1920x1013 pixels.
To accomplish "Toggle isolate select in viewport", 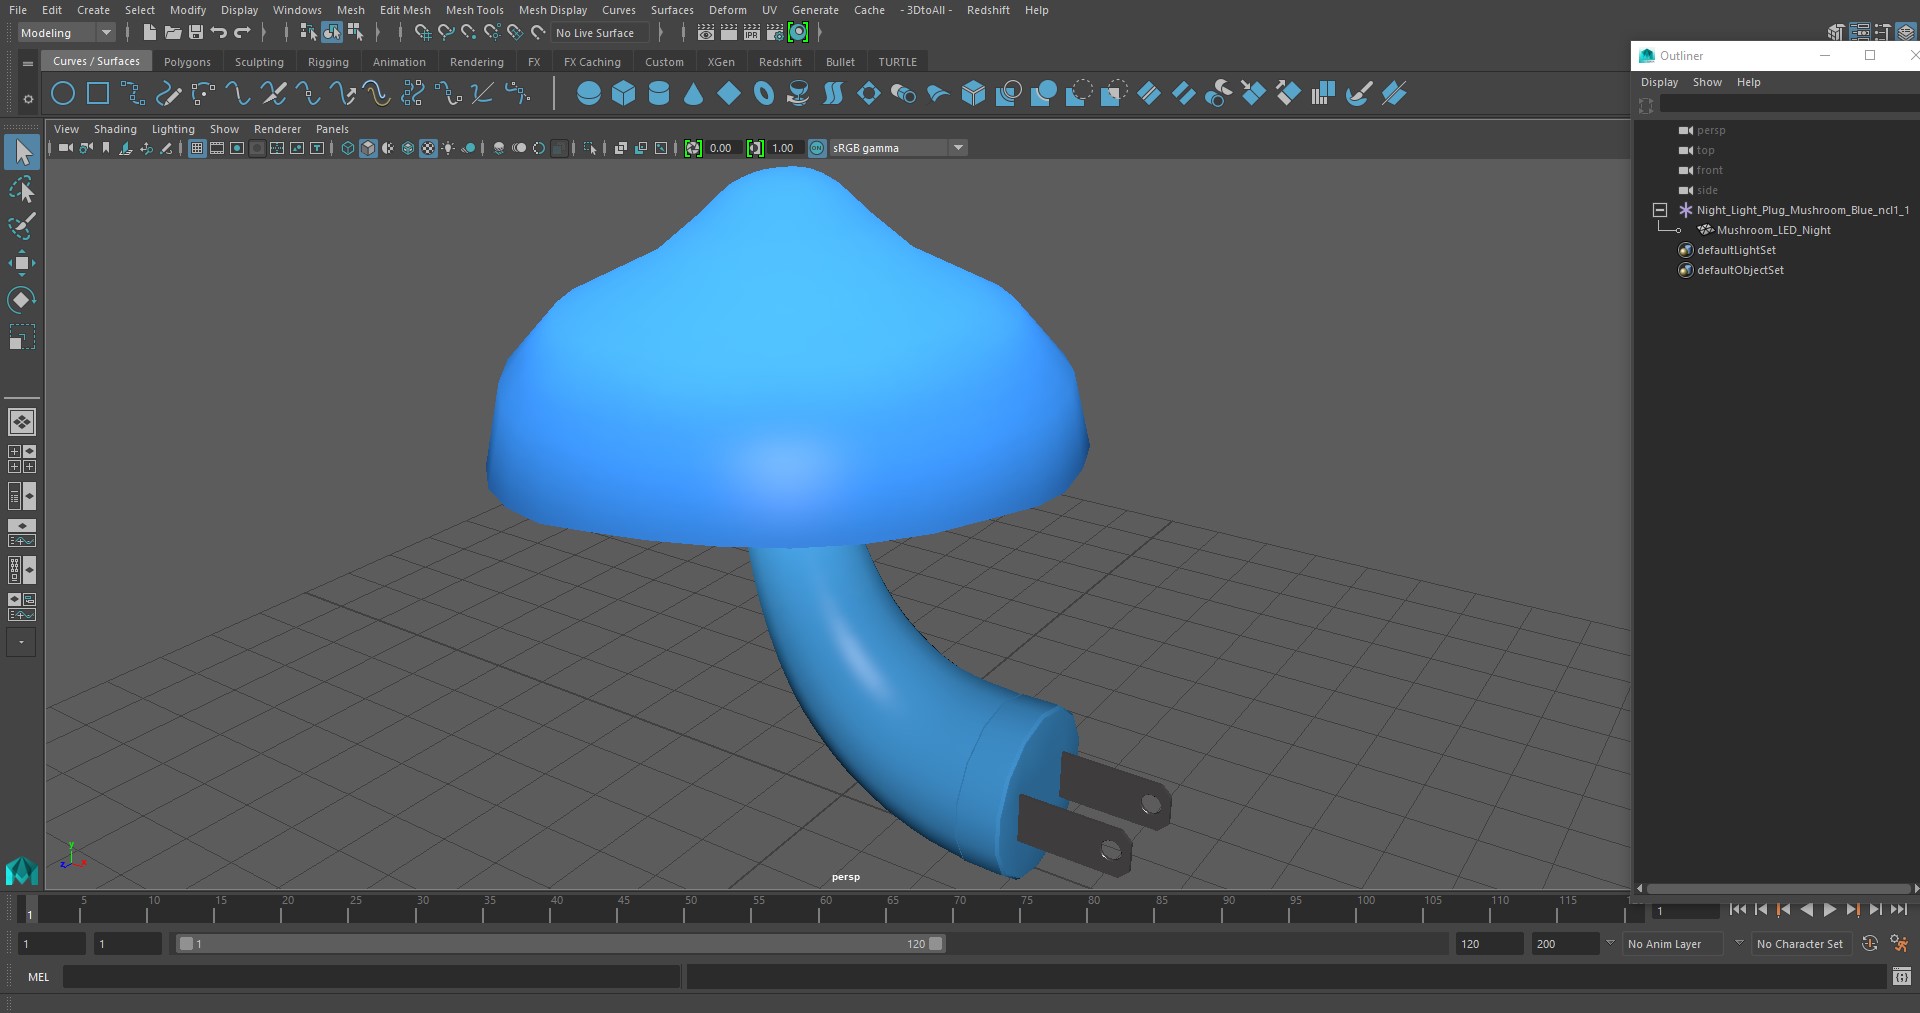I will [x=590, y=148].
